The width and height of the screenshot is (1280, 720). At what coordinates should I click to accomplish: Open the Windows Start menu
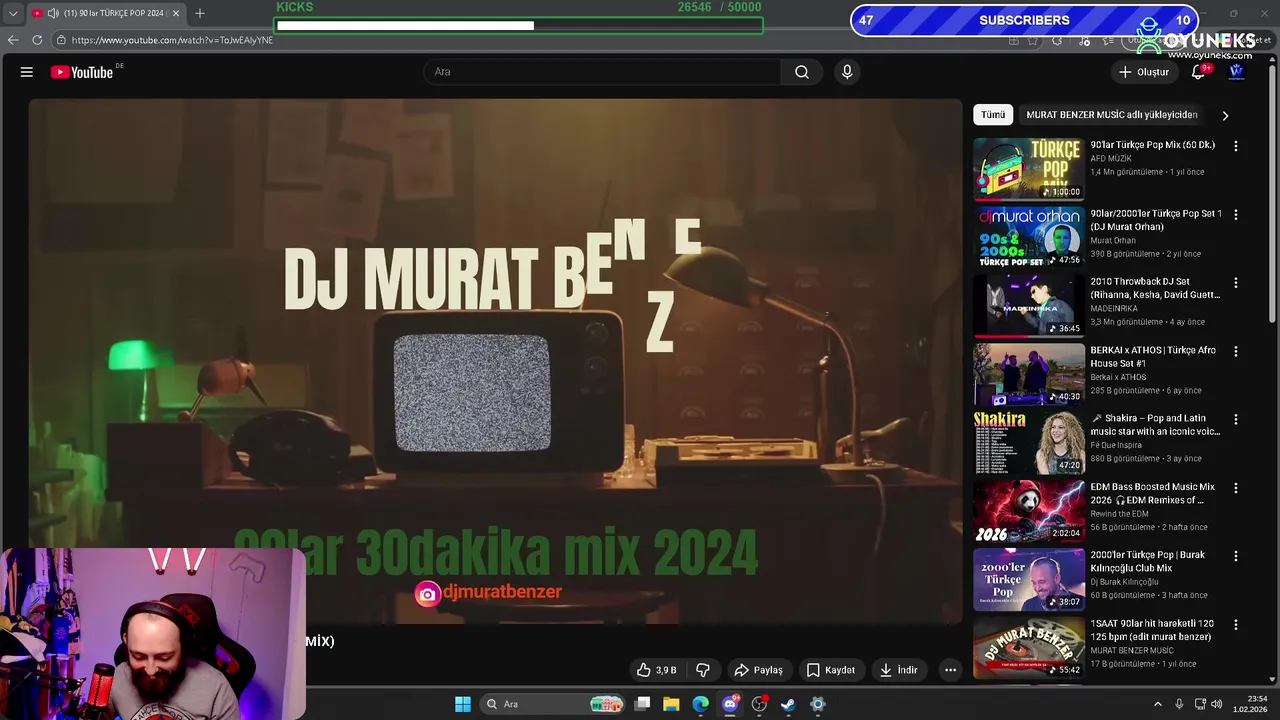(x=463, y=704)
